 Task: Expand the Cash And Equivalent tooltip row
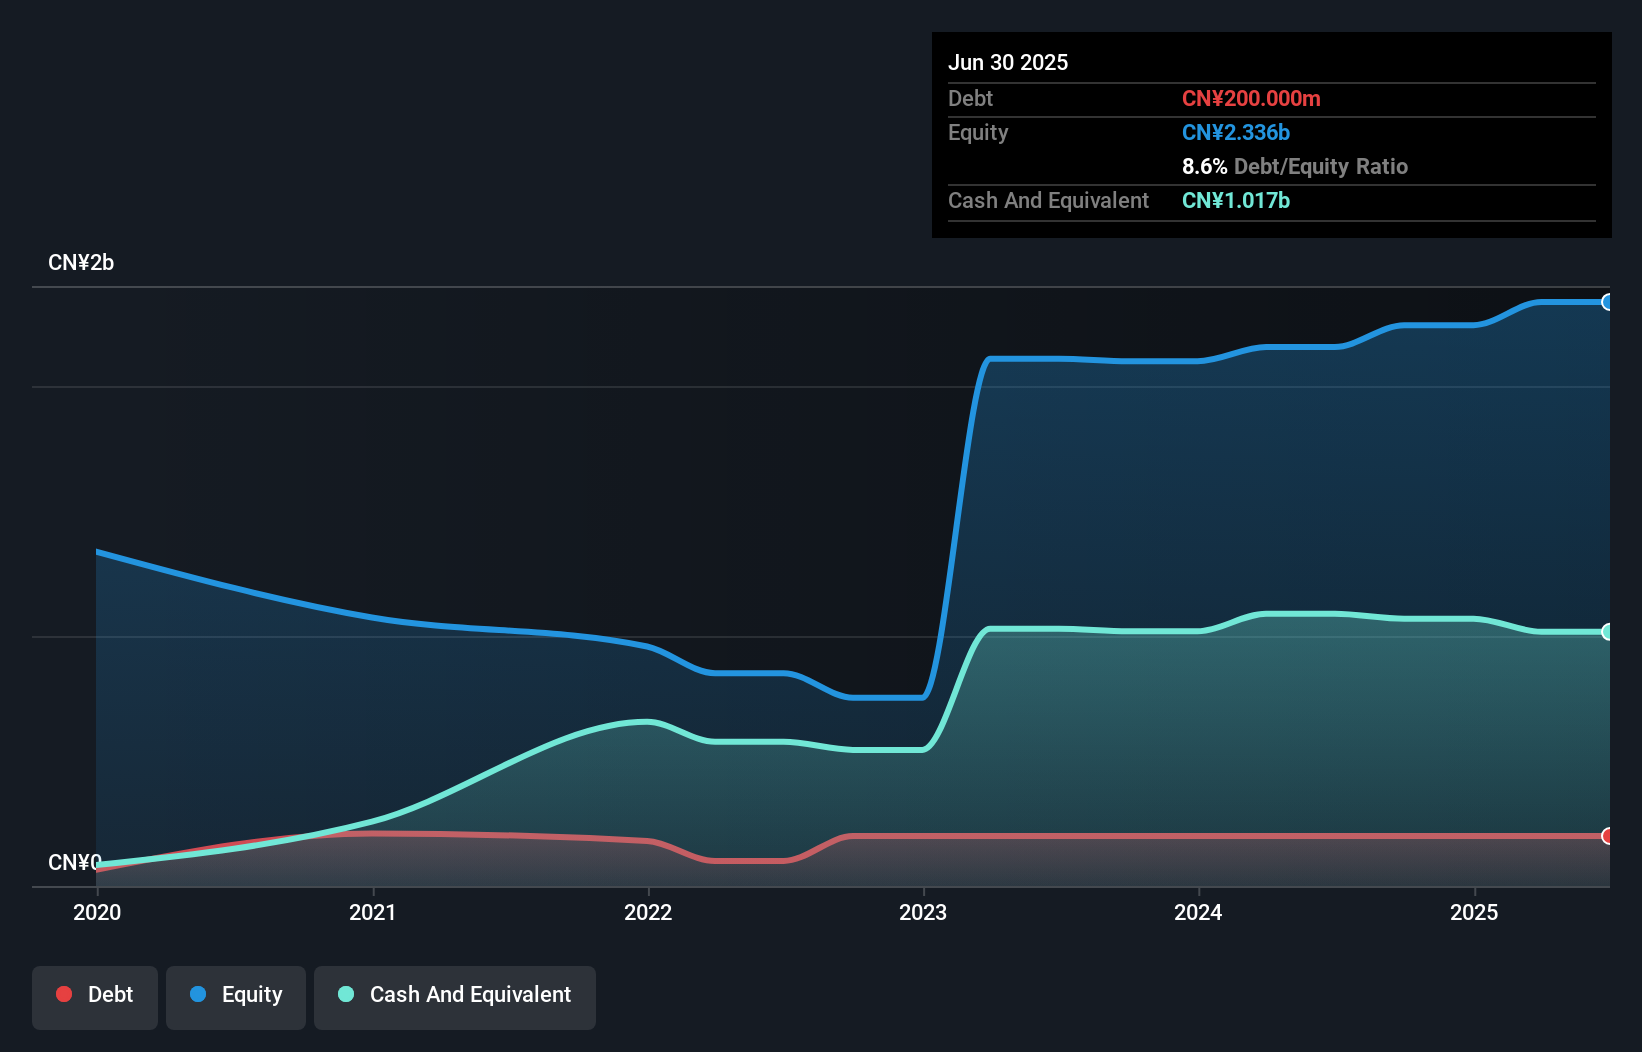click(1048, 200)
